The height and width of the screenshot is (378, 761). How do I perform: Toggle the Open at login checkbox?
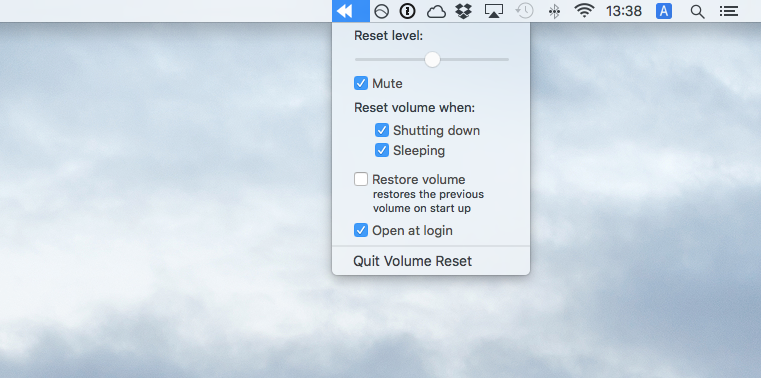[x=361, y=230]
